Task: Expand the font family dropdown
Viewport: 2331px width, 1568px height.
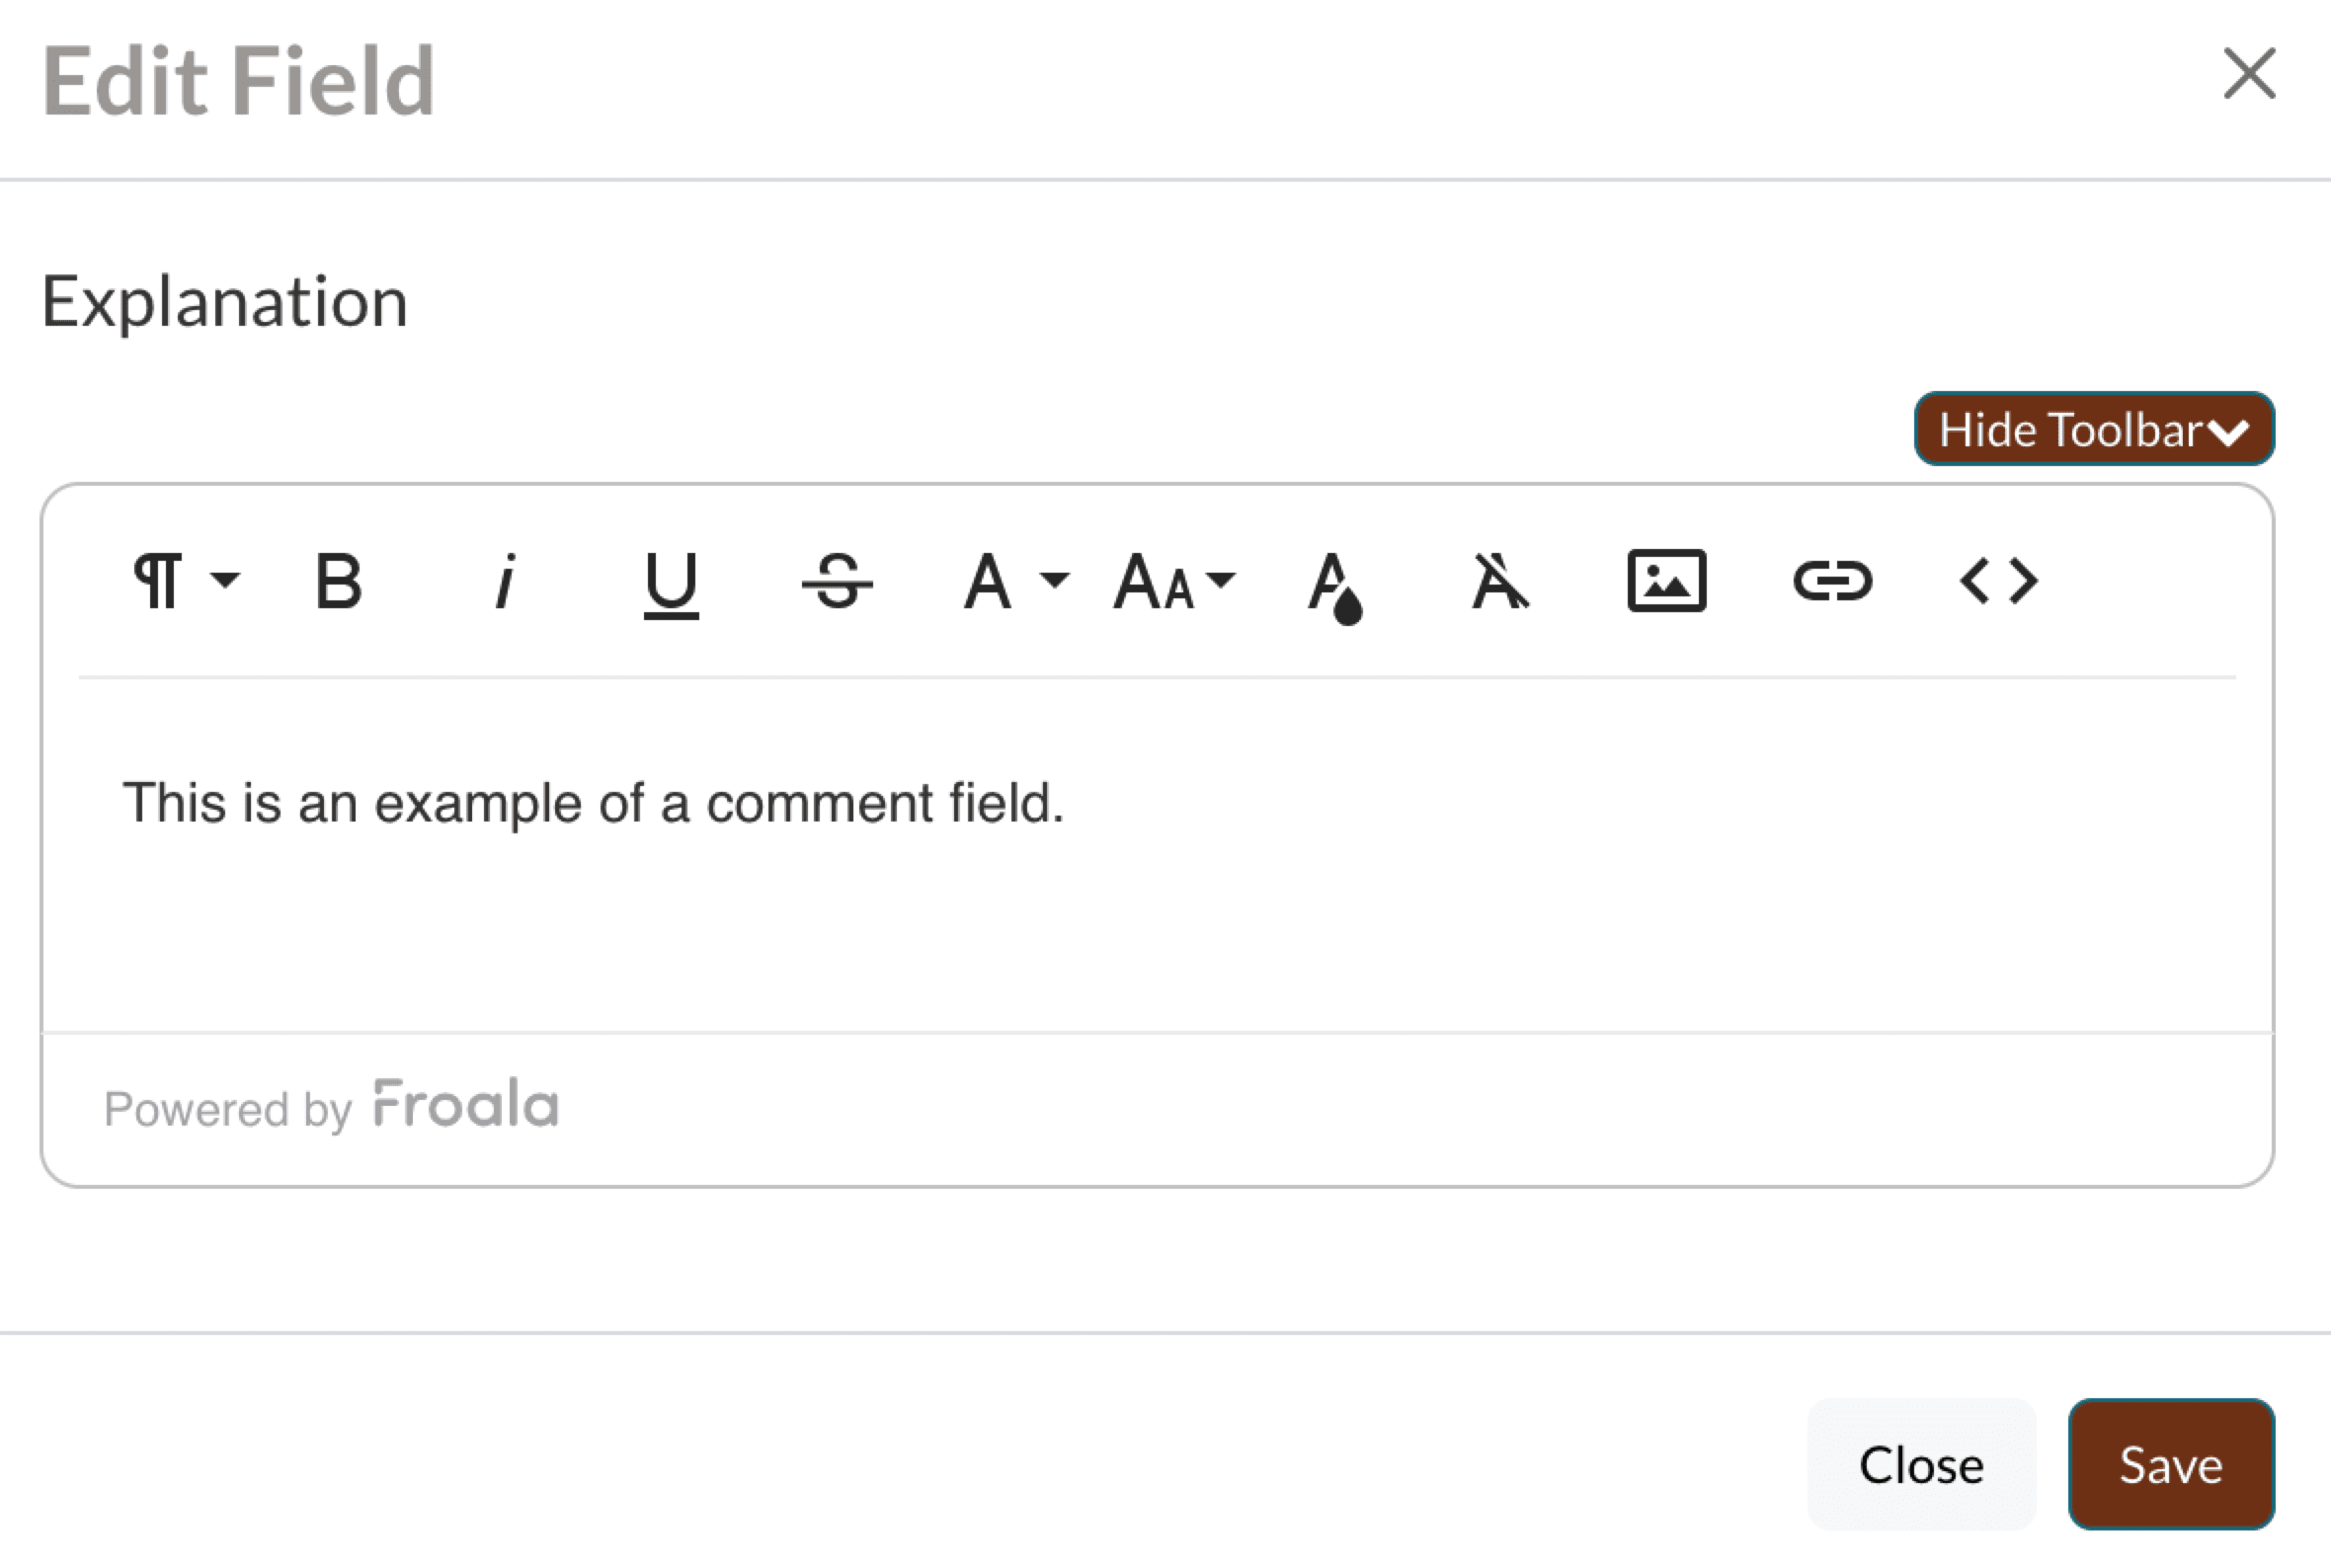Action: (1014, 581)
